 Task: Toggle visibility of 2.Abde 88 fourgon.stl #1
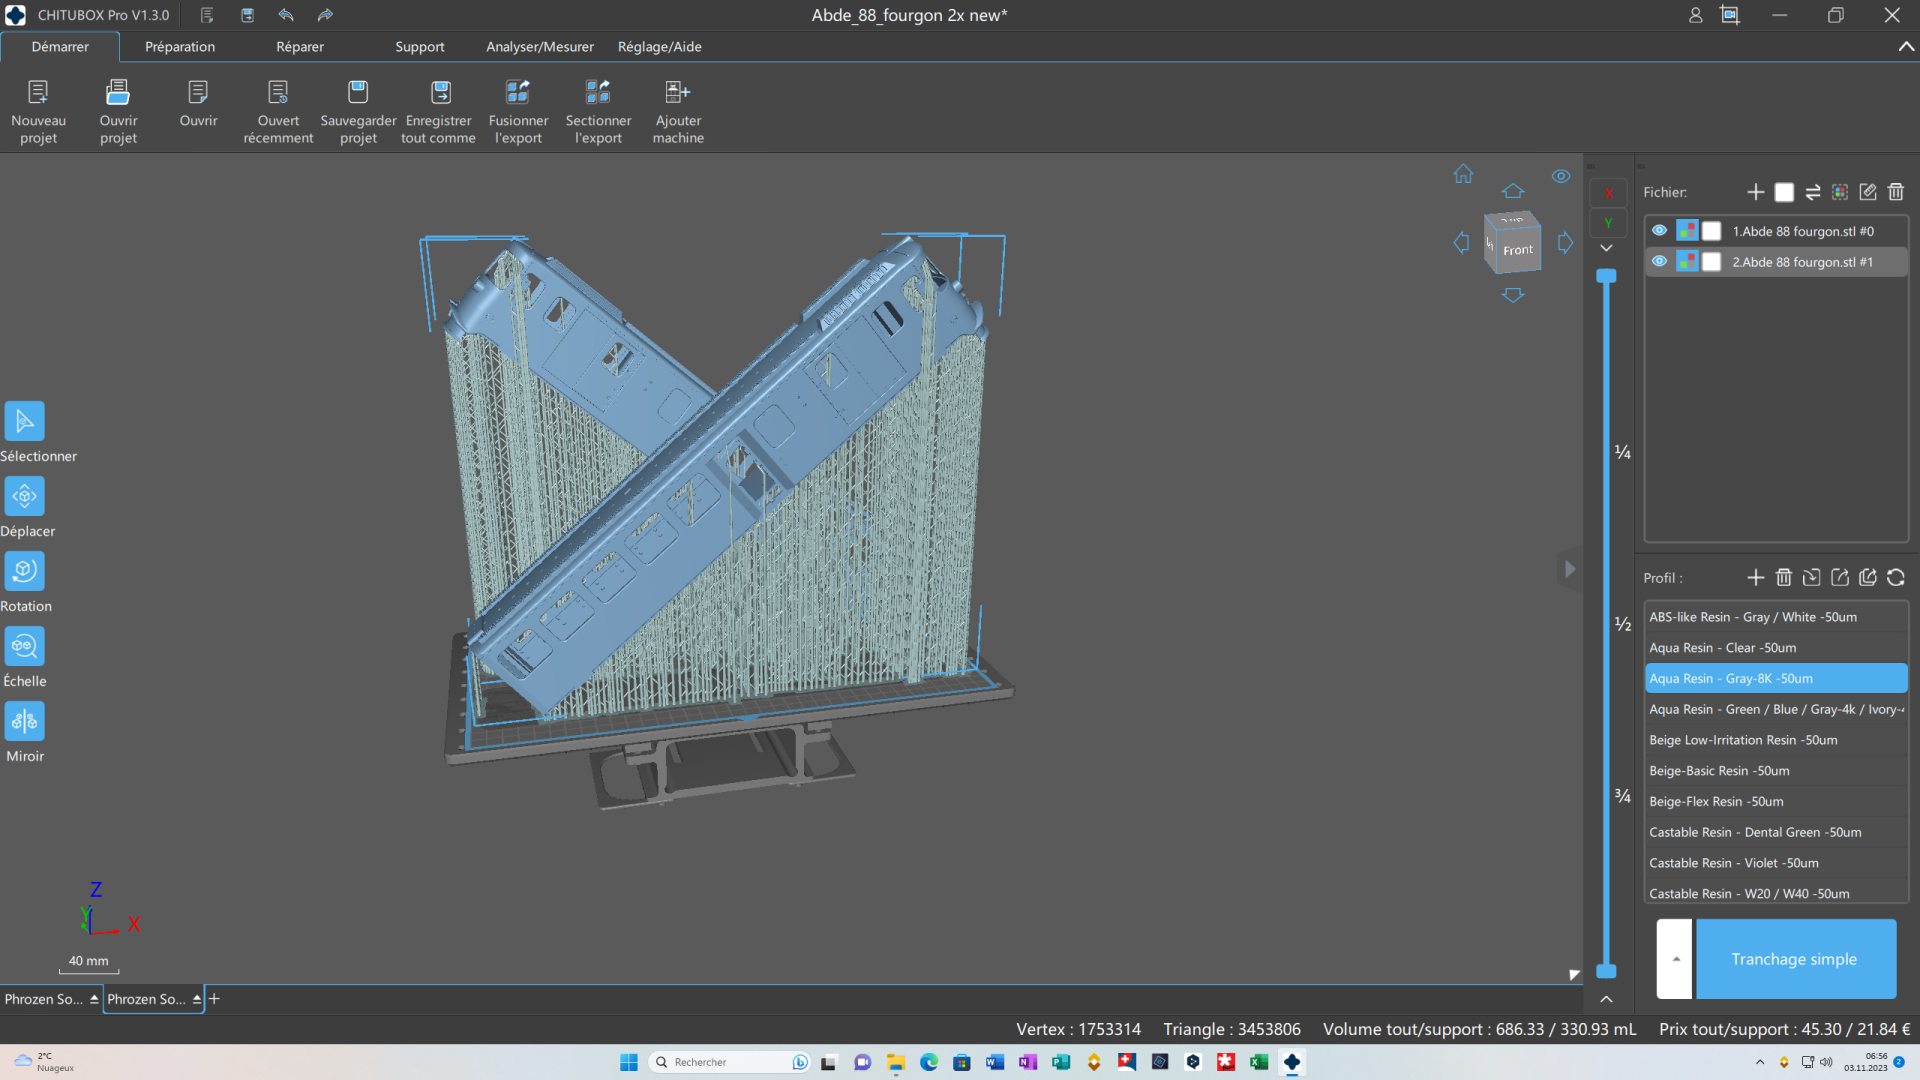(x=1659, y=262)
